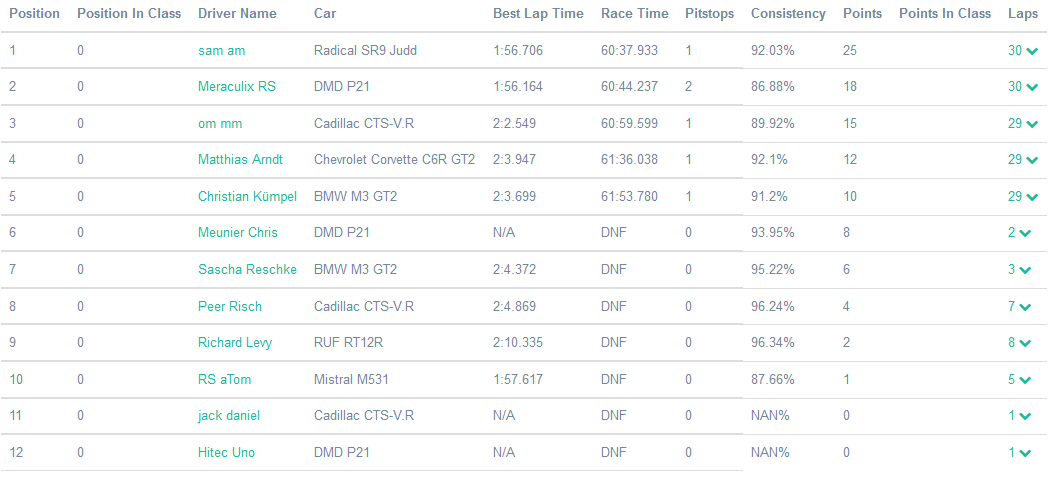
Task: Expand laps chevron for Sascha Reschke
Action: click(x=1025, y=270)
